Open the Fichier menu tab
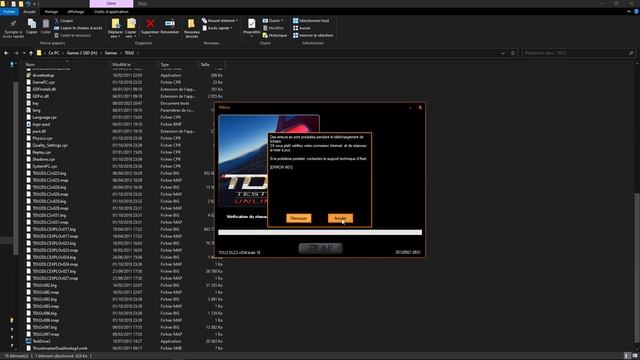Viewport: 640px width, 360px height. point(9,12)
